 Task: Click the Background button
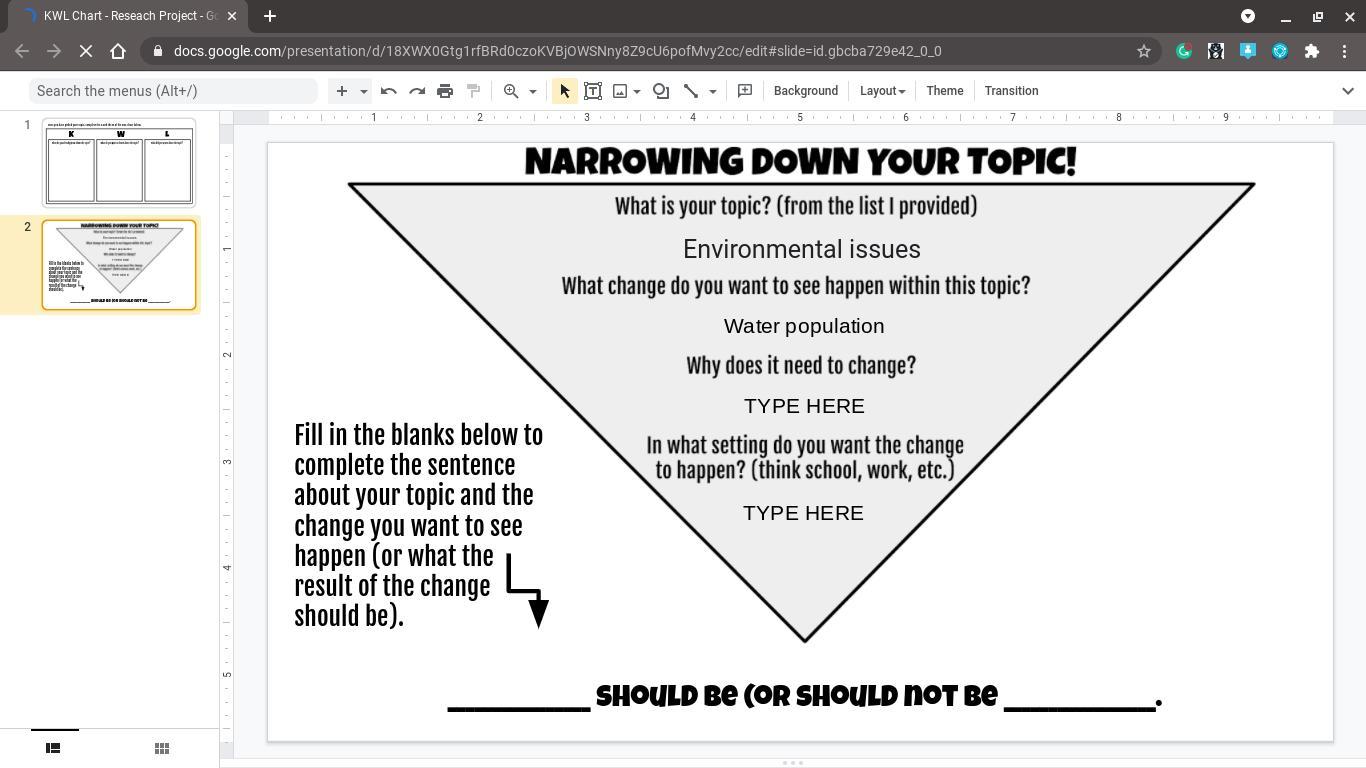tap(805, 91)
